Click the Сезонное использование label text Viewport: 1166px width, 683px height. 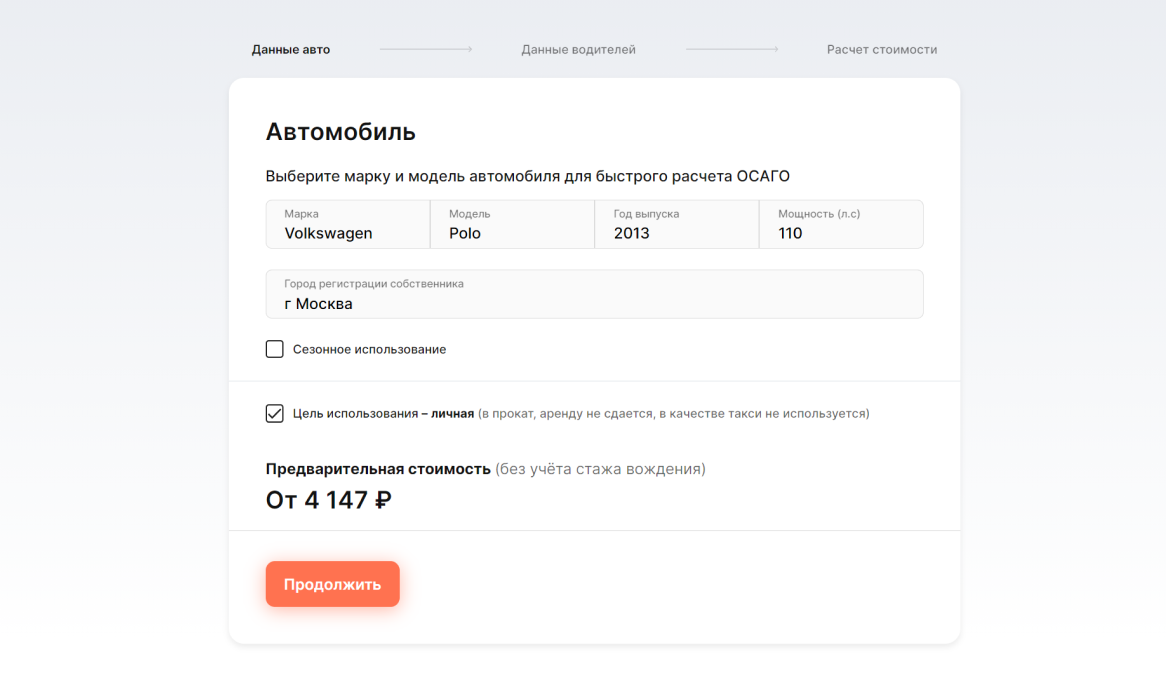pos(370,350)
